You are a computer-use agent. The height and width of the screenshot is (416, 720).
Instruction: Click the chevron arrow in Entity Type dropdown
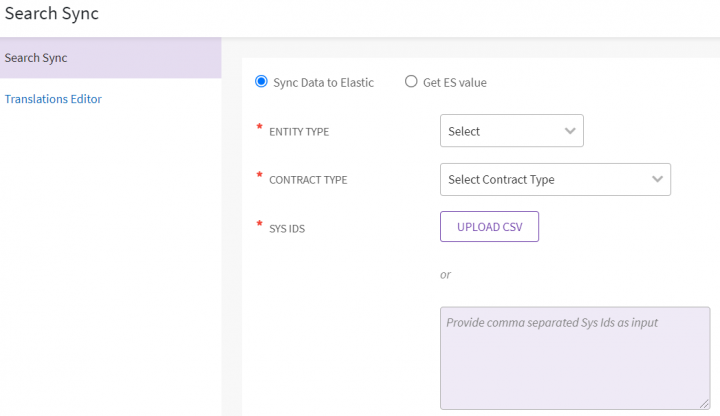pyautogui.click(x=570, y=131)
